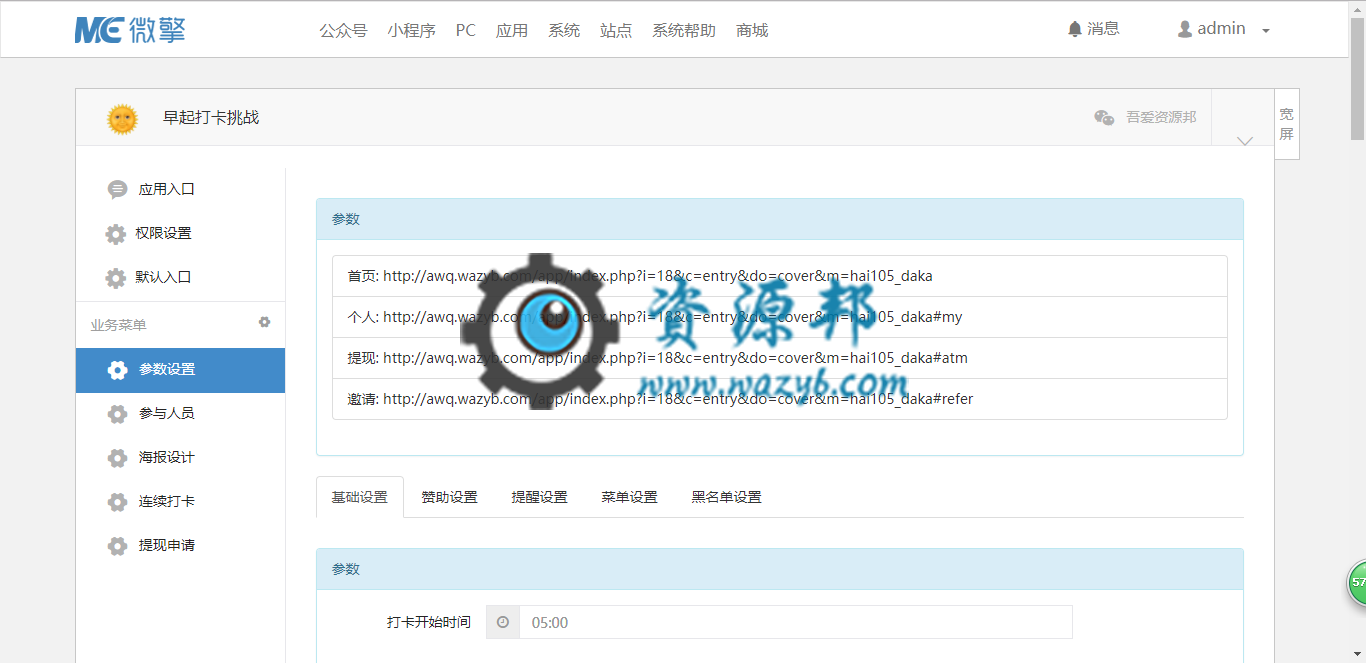Viewport: 1366px width, 663px height.
Task: Click the gear icon beside 权限设置
Action: [x=116, y=234]
